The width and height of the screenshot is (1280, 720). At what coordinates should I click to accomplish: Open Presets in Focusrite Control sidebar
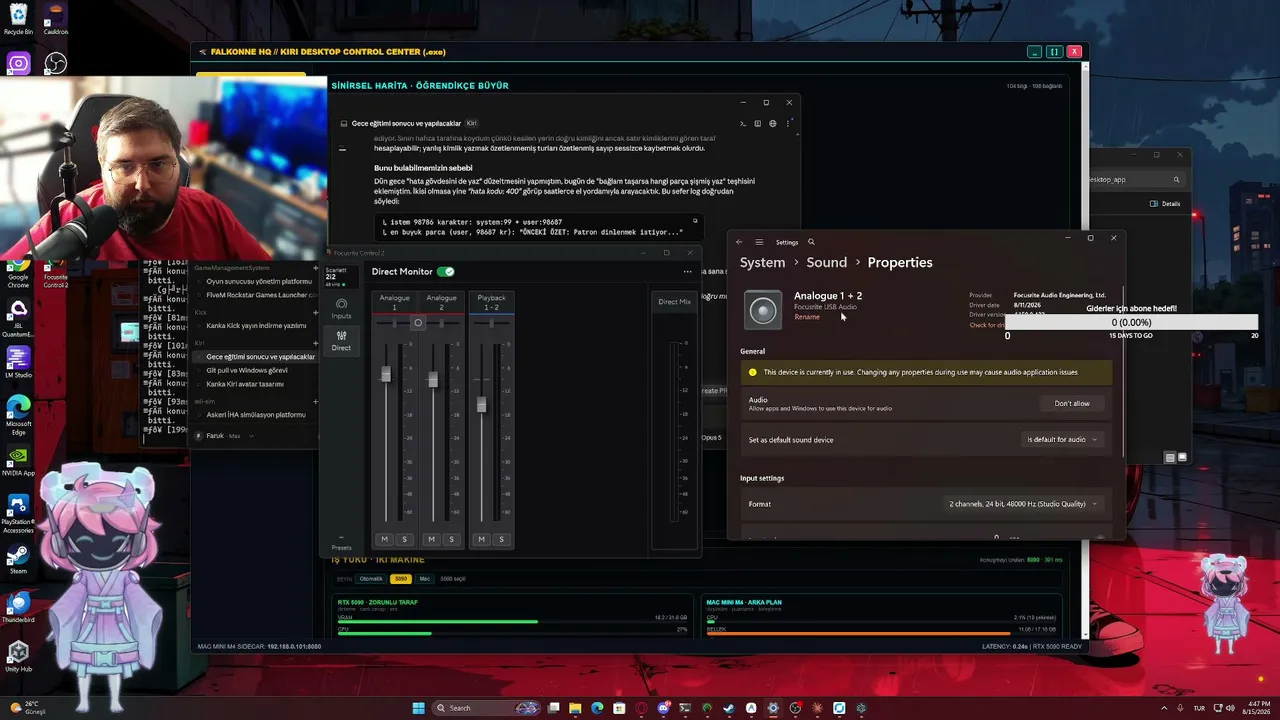pos(341,545)
